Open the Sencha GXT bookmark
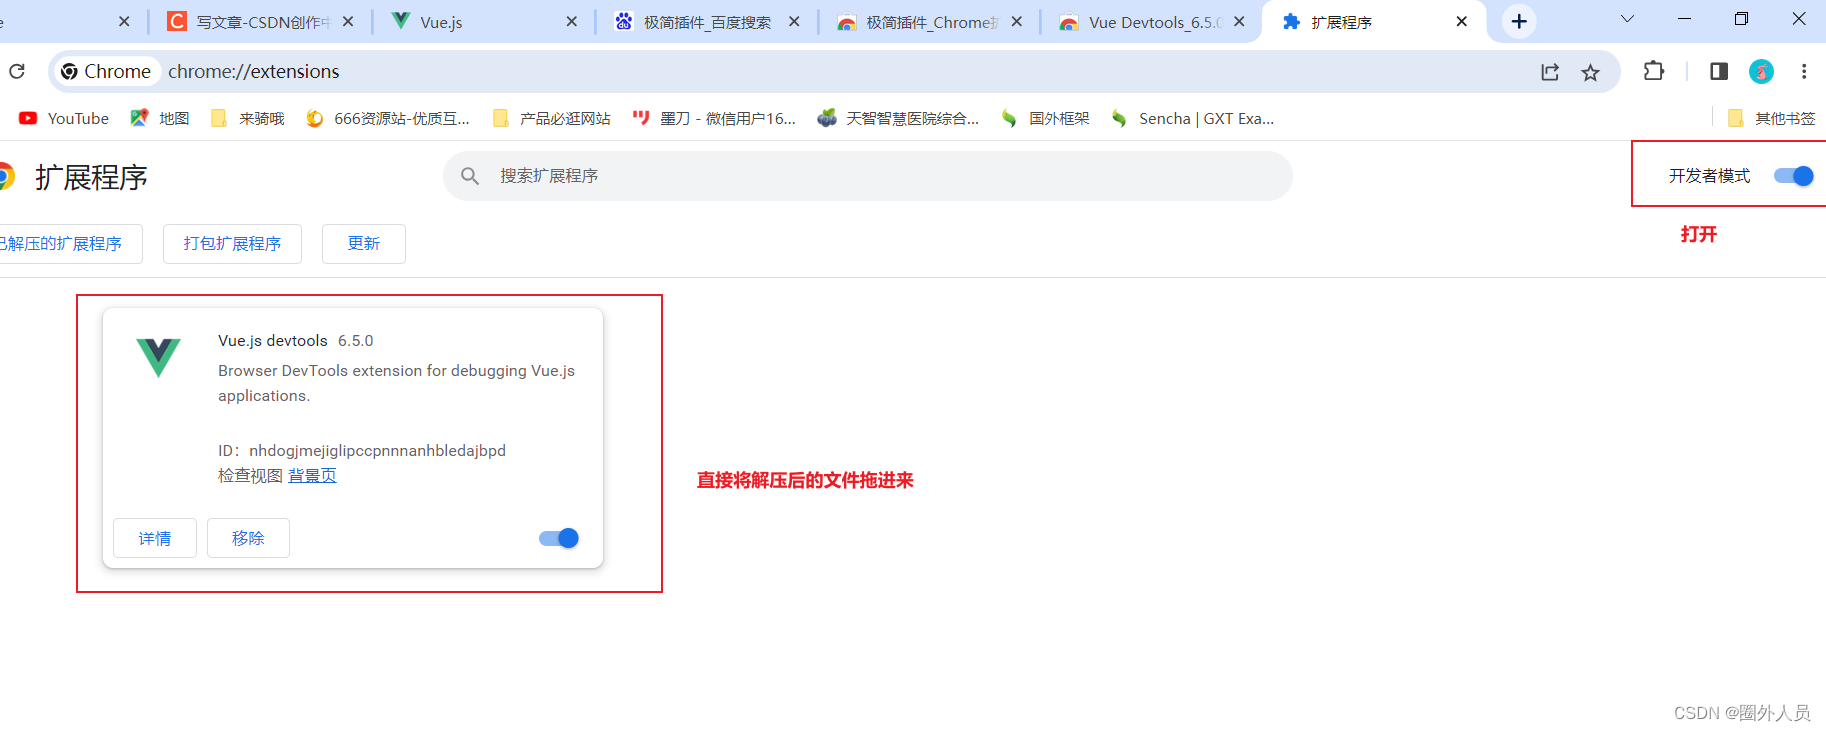The image size is (1826, 731). coord(1192,118)
